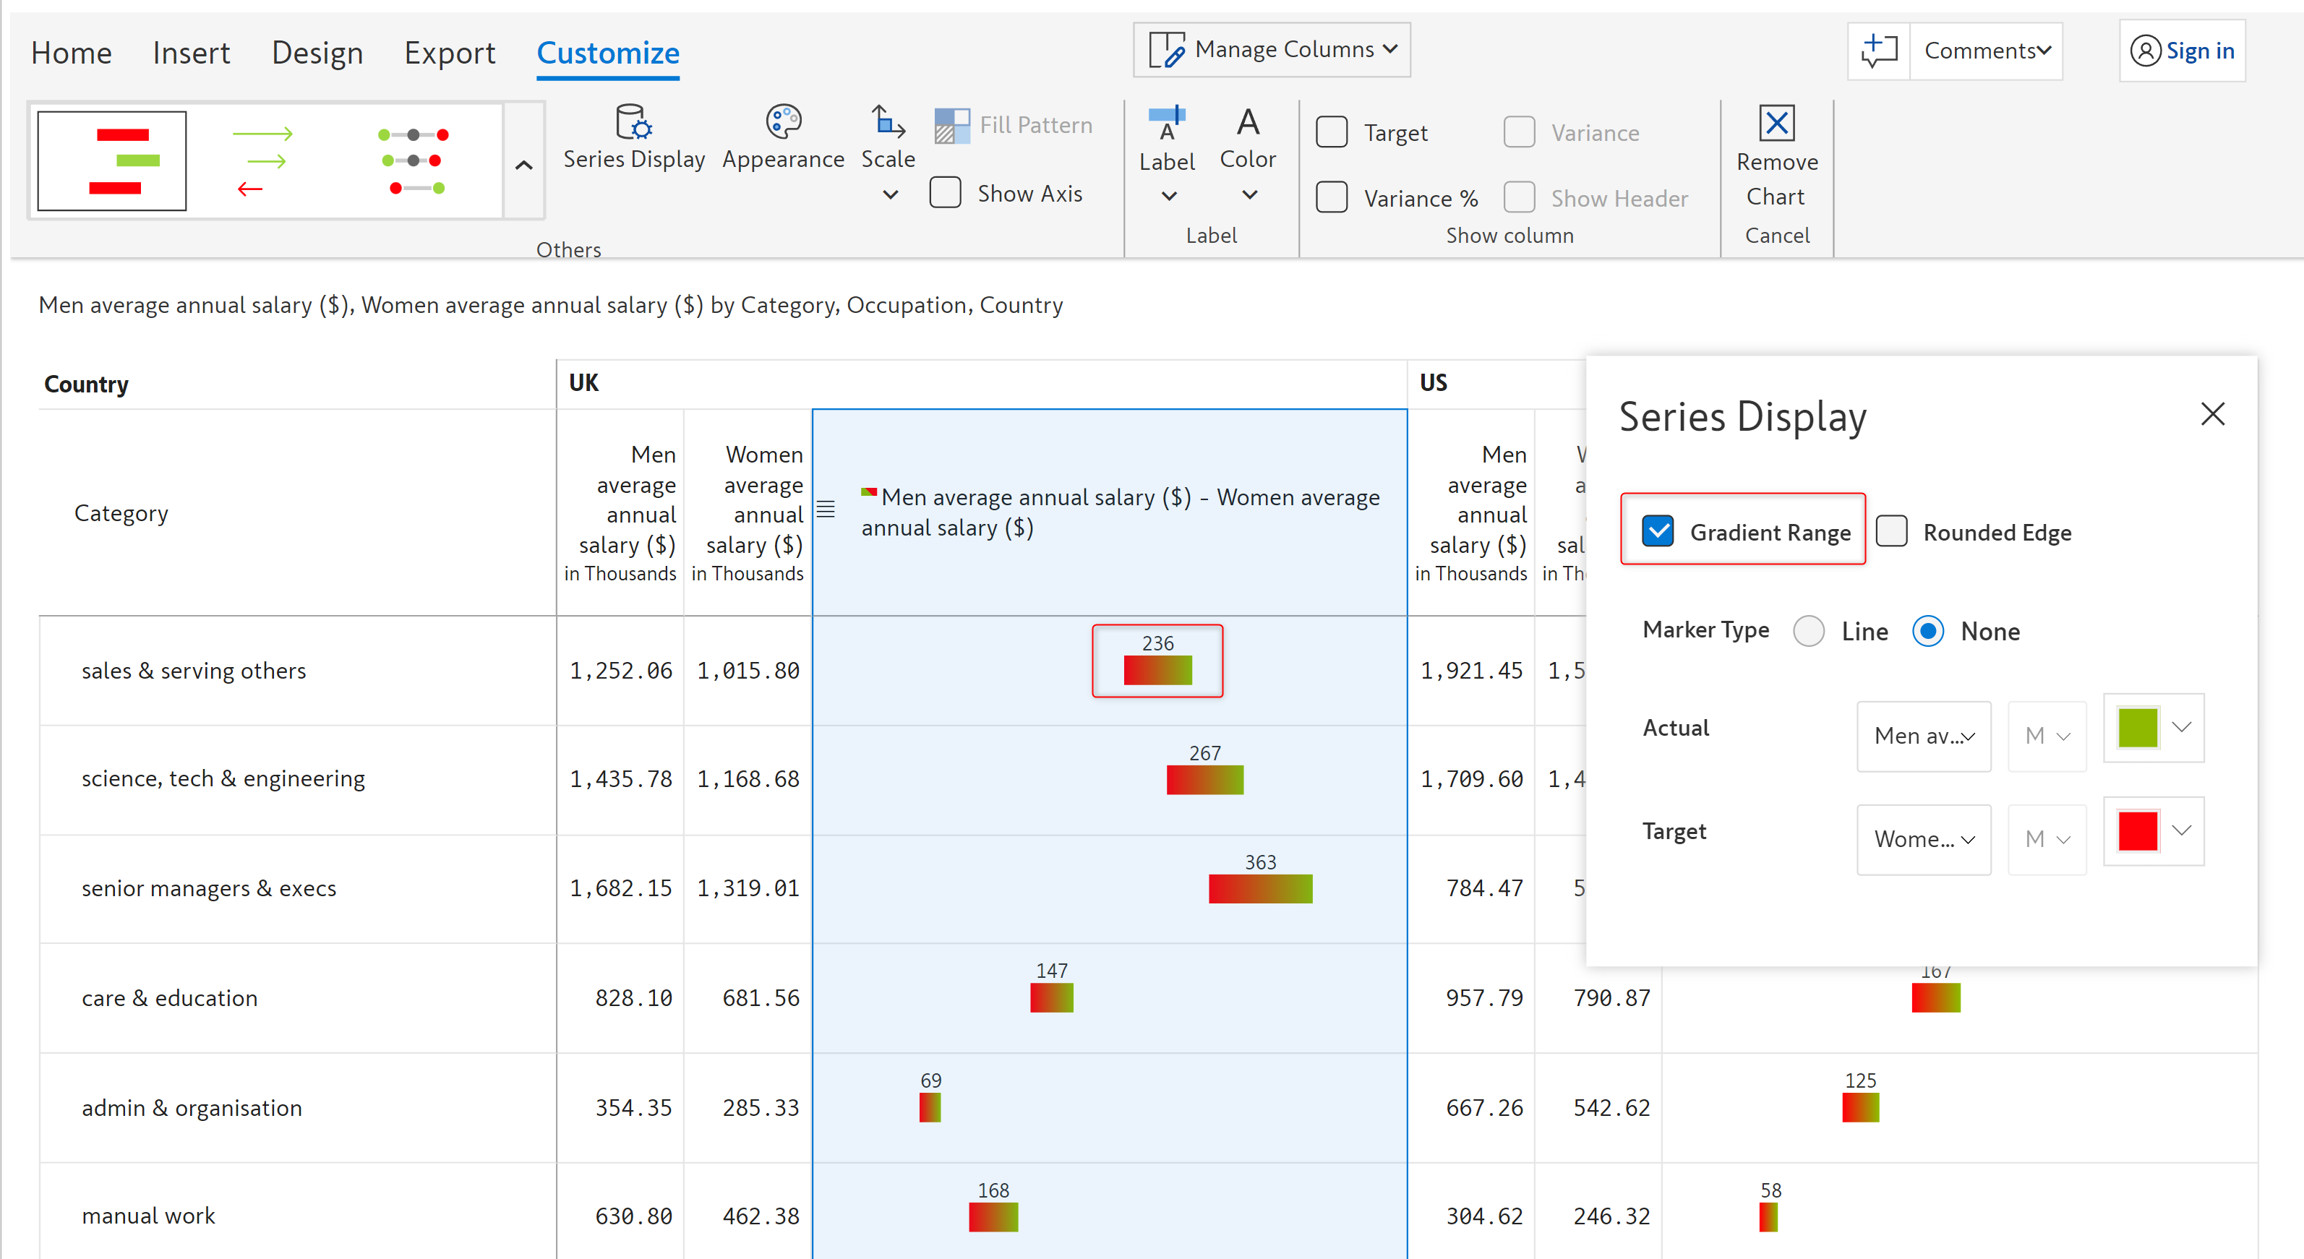Select the arrow chart style thumbnail
2304x1259 pixels.
263,161
